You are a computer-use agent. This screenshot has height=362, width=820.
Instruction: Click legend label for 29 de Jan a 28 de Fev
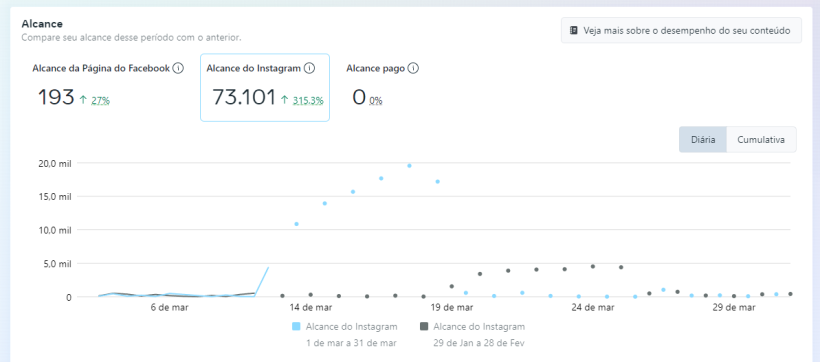pos(479,343)
